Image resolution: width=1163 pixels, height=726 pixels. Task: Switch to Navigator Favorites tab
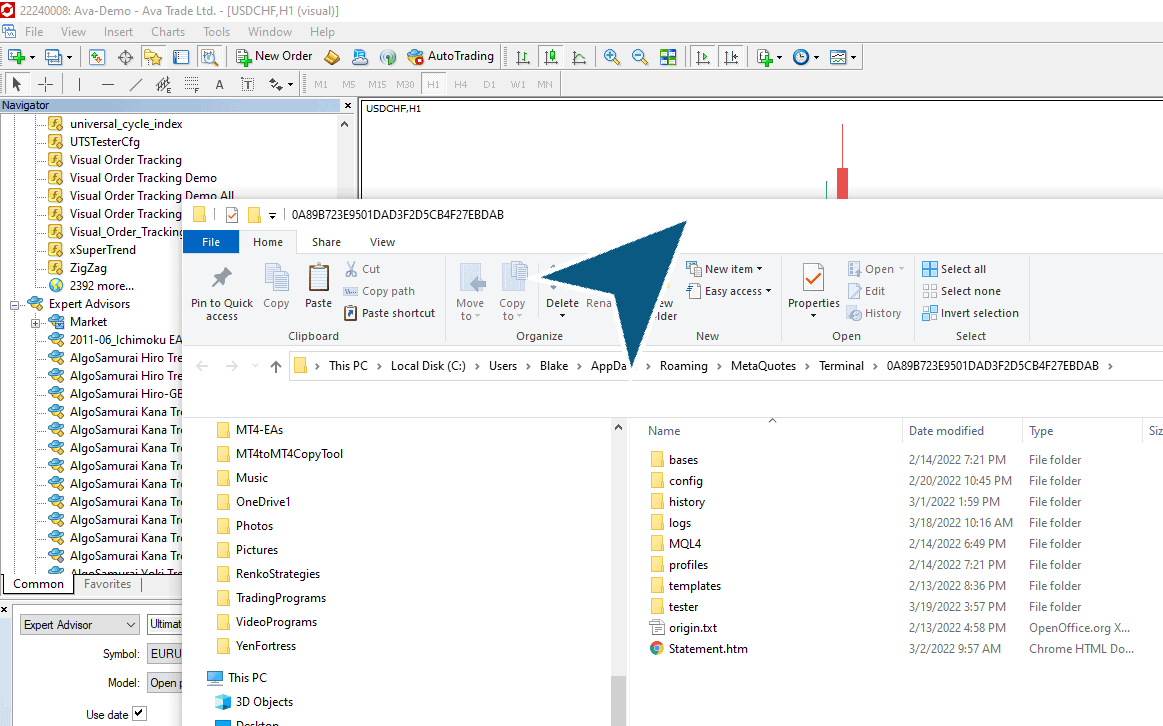(x=108, y=584)
